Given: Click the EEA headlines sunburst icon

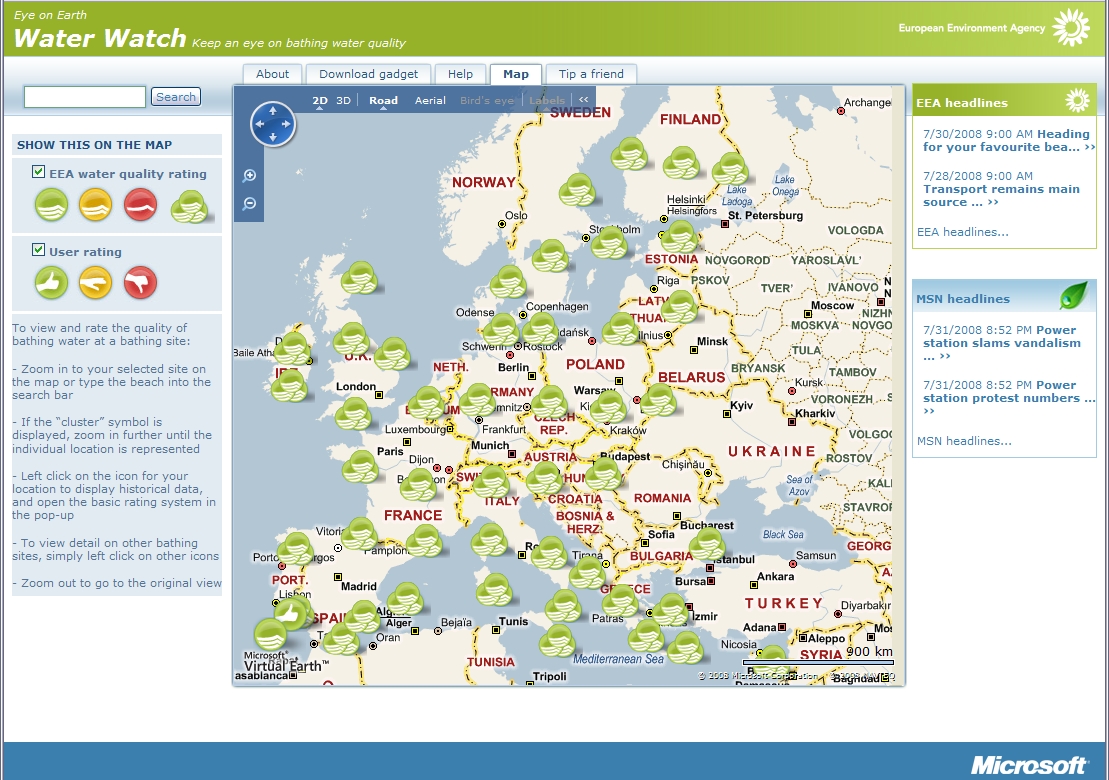Looking at the screenshot, I should [x=1077, y=100].
